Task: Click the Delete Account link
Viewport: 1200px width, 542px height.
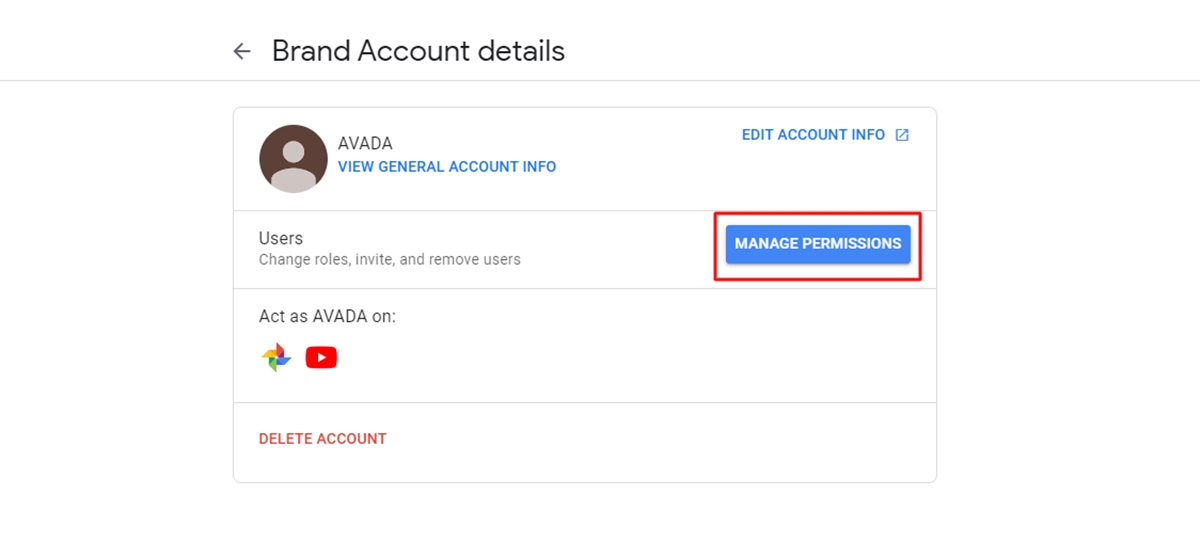Action: [x=322, y=439]
